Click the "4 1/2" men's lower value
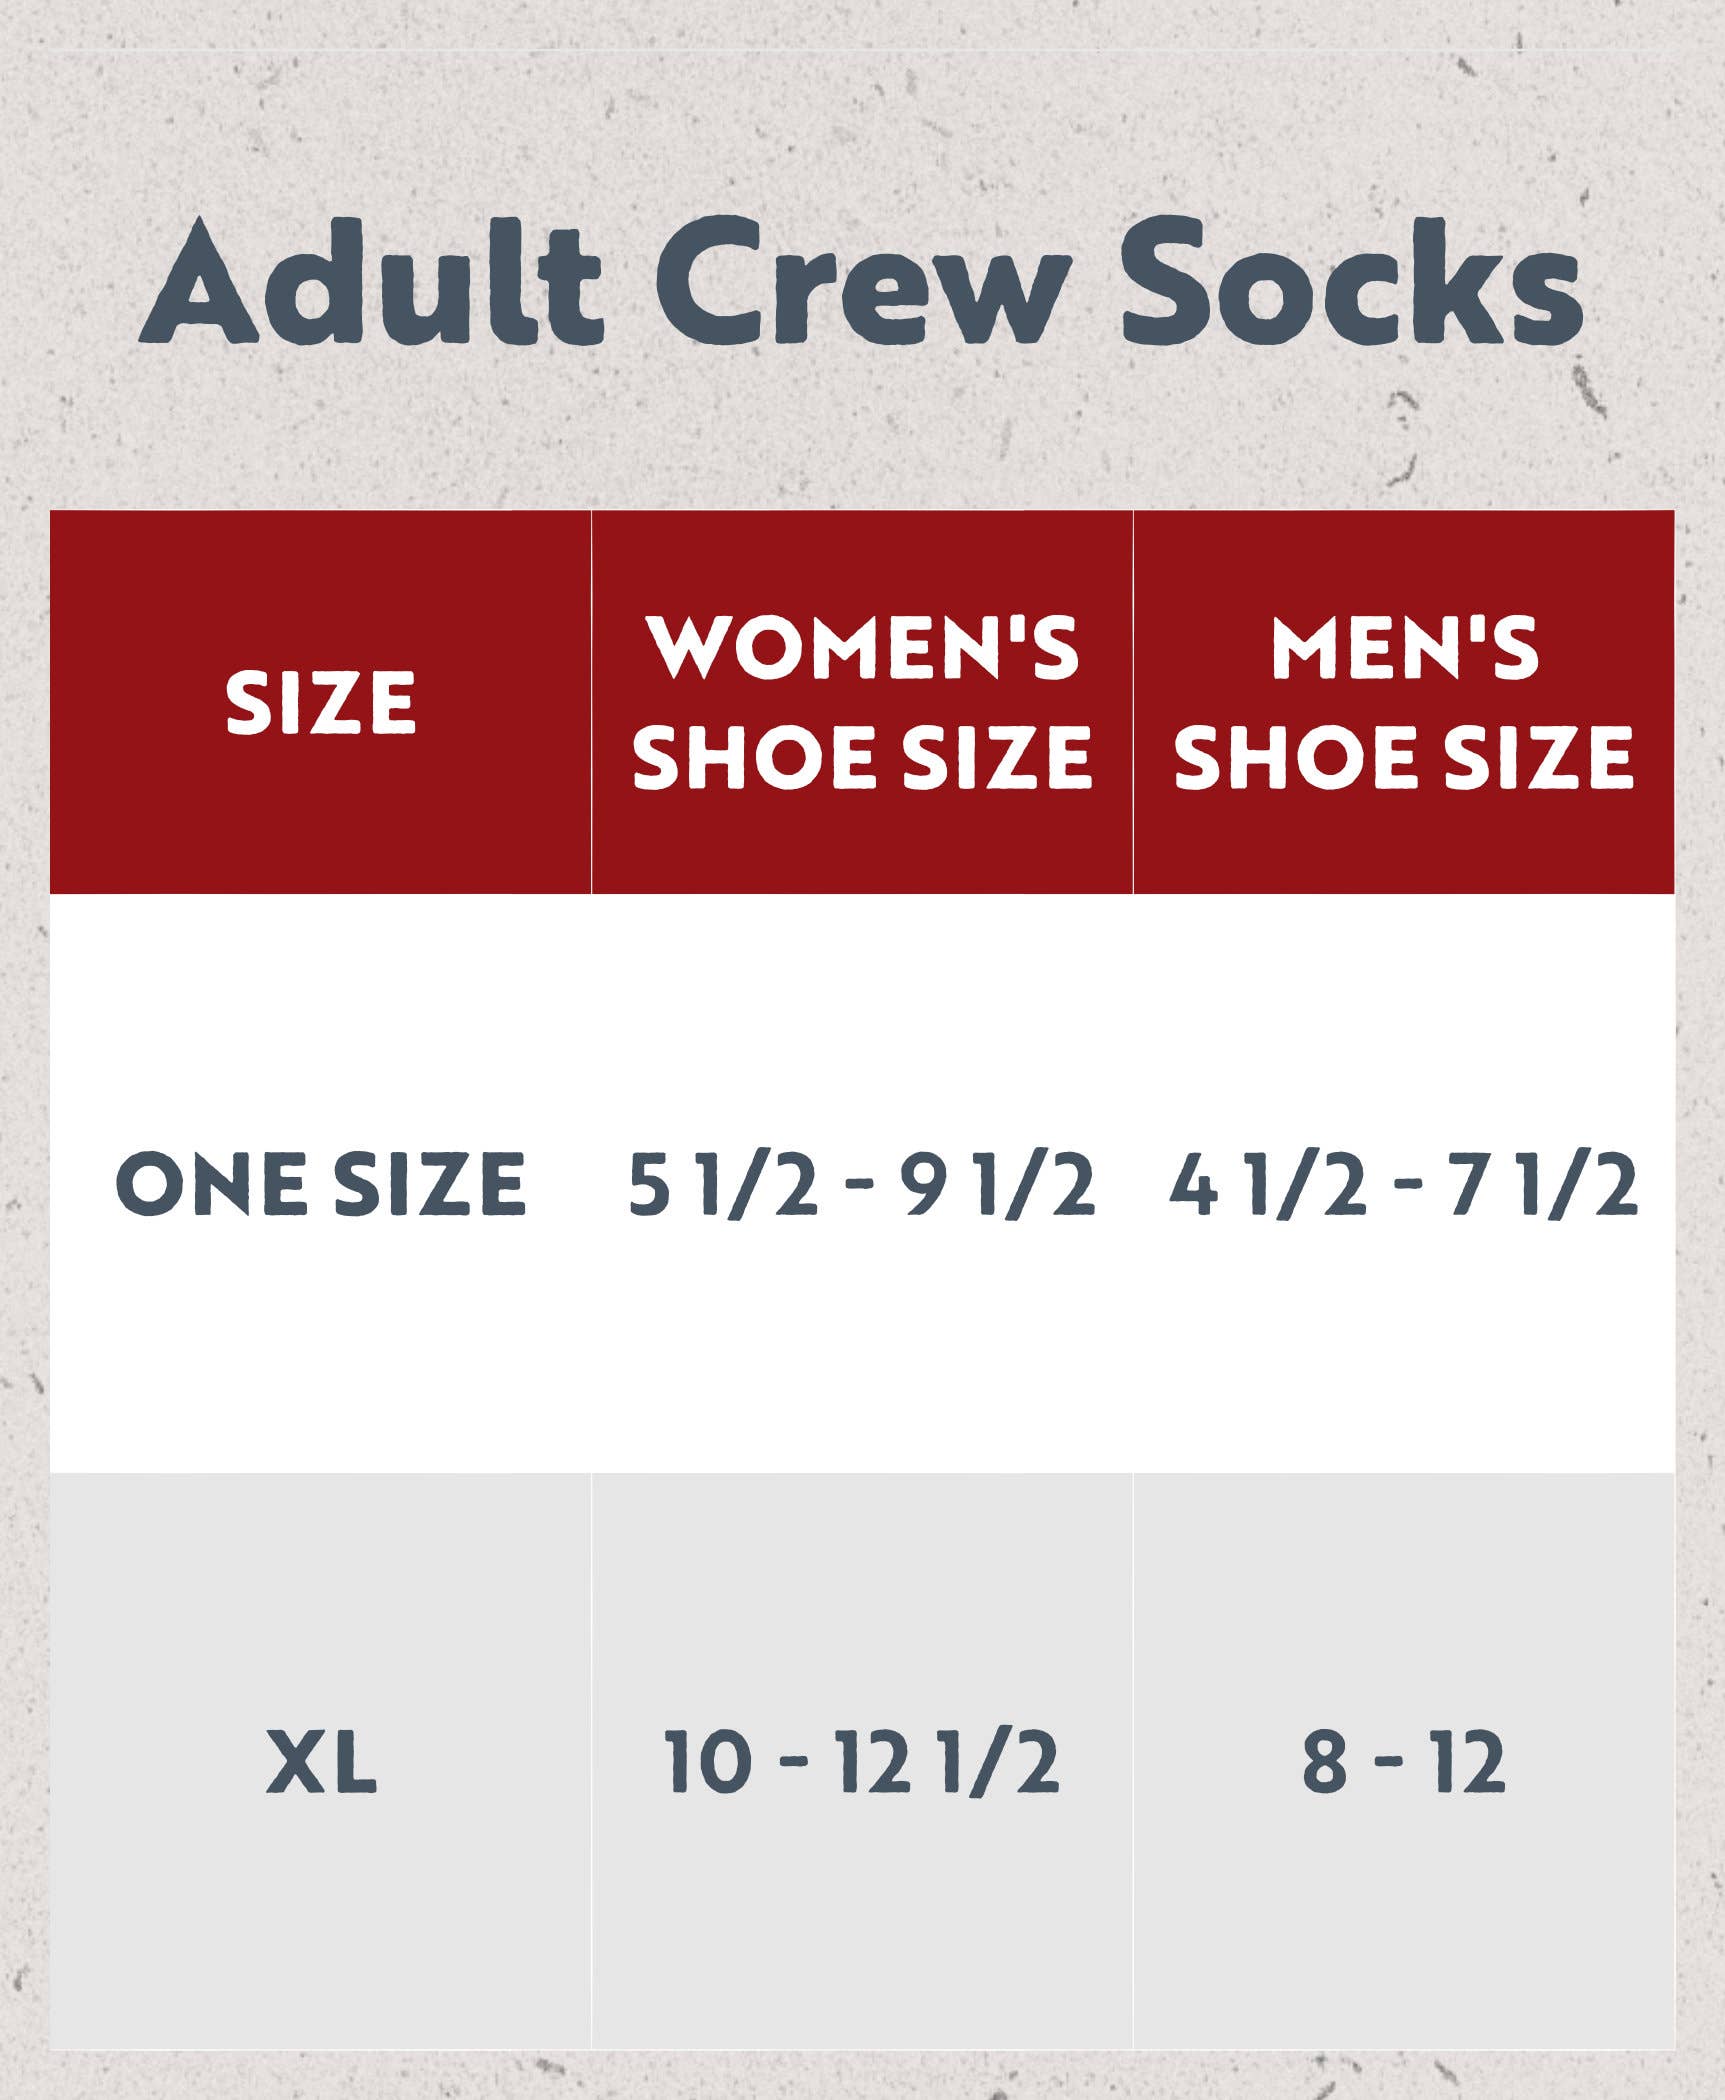 [1268, 1183]
